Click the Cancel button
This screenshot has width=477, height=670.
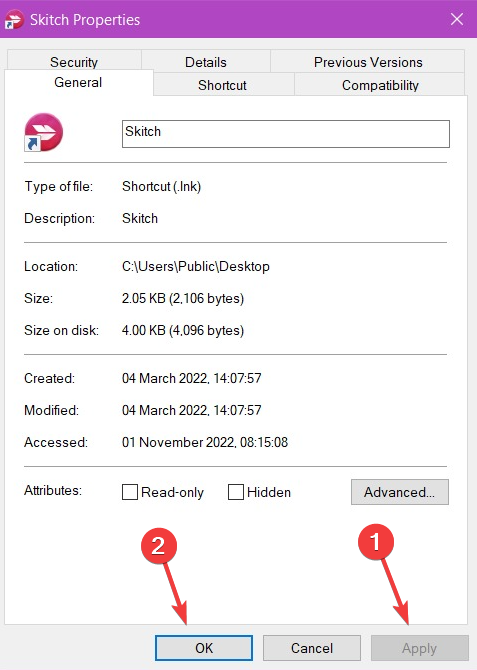pos(312,648)
